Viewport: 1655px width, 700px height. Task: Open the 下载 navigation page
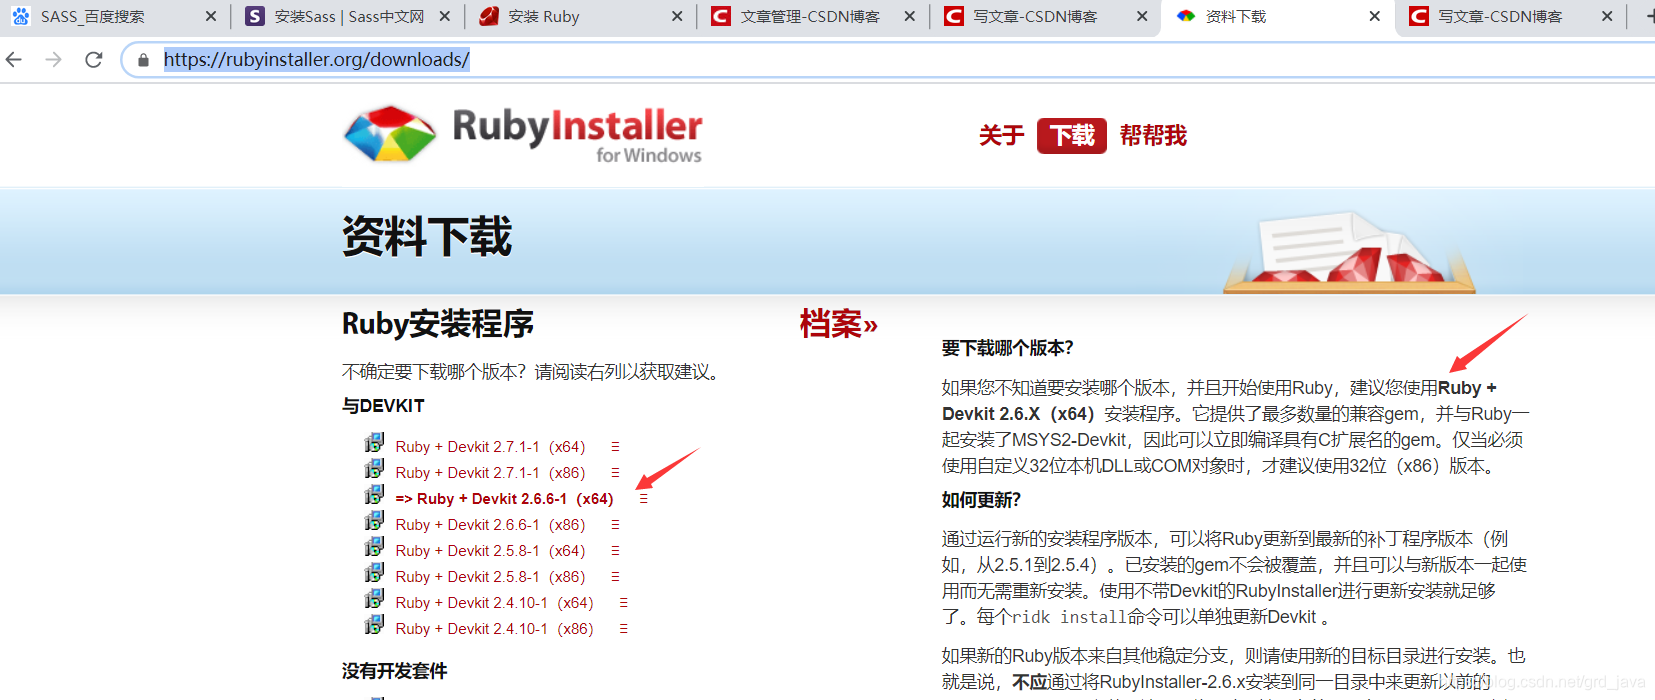point(1072,136)
